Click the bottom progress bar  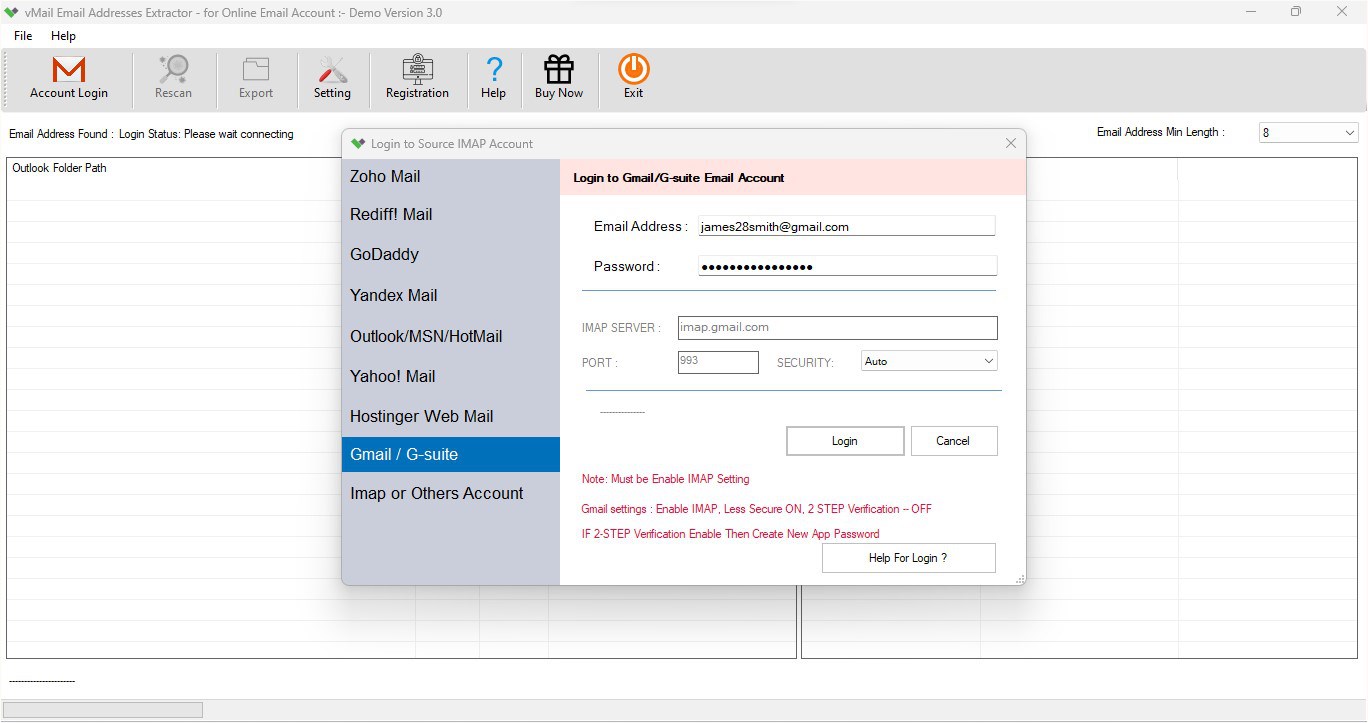coord(103,710)
